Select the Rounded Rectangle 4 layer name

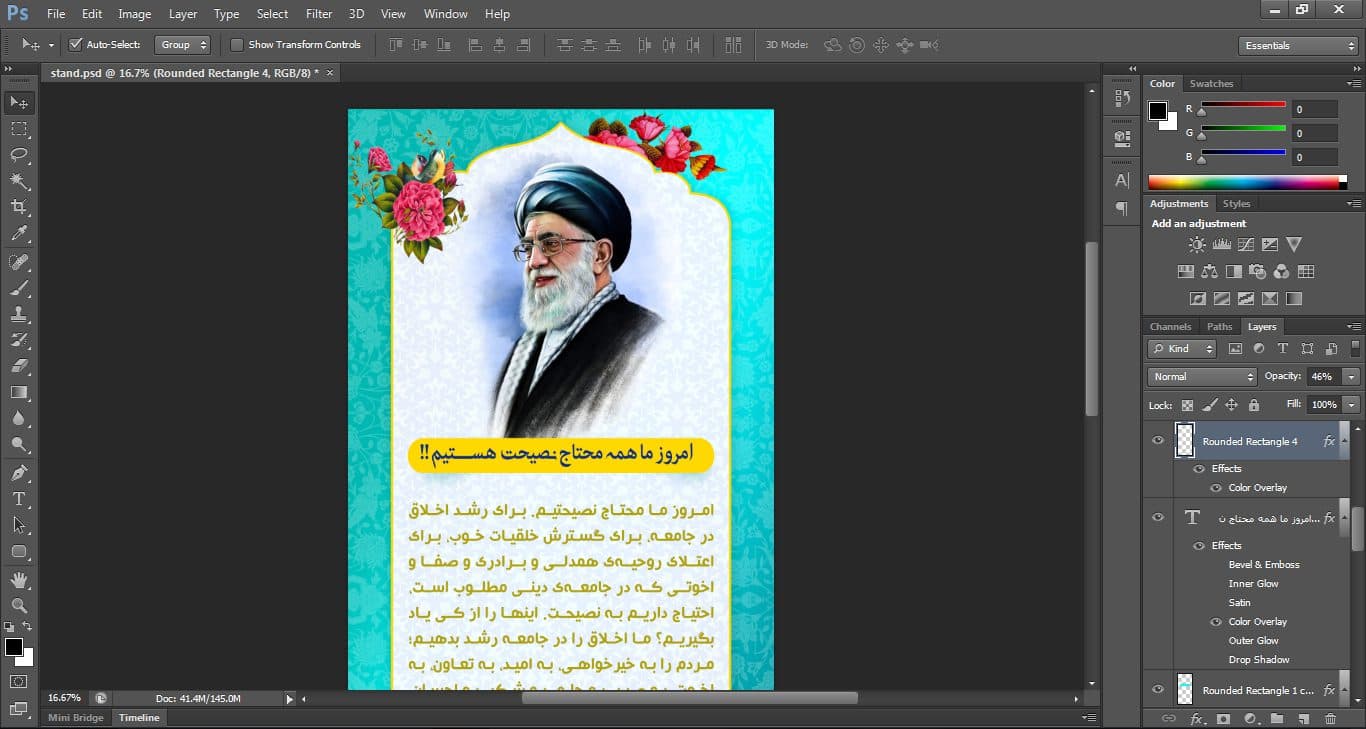[x=1250, y=441]
